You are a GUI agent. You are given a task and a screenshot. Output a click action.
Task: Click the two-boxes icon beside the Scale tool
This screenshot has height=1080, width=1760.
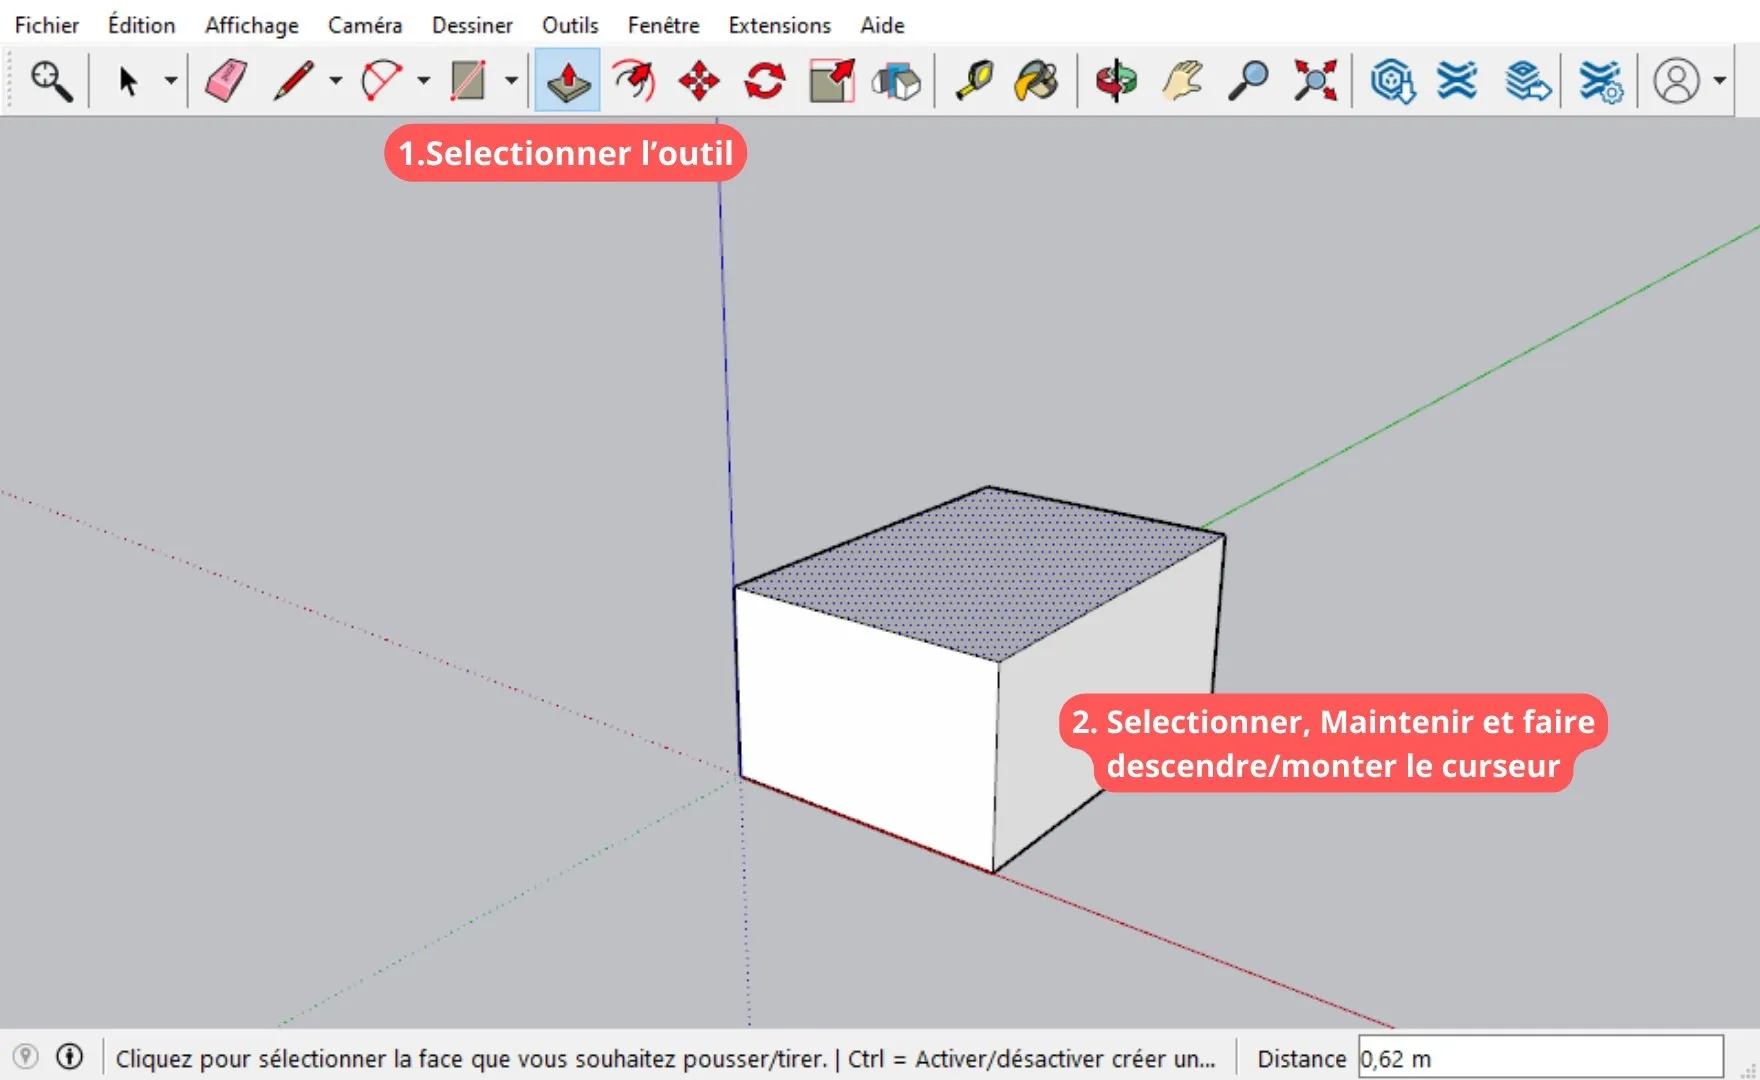(x=896, y=81)
